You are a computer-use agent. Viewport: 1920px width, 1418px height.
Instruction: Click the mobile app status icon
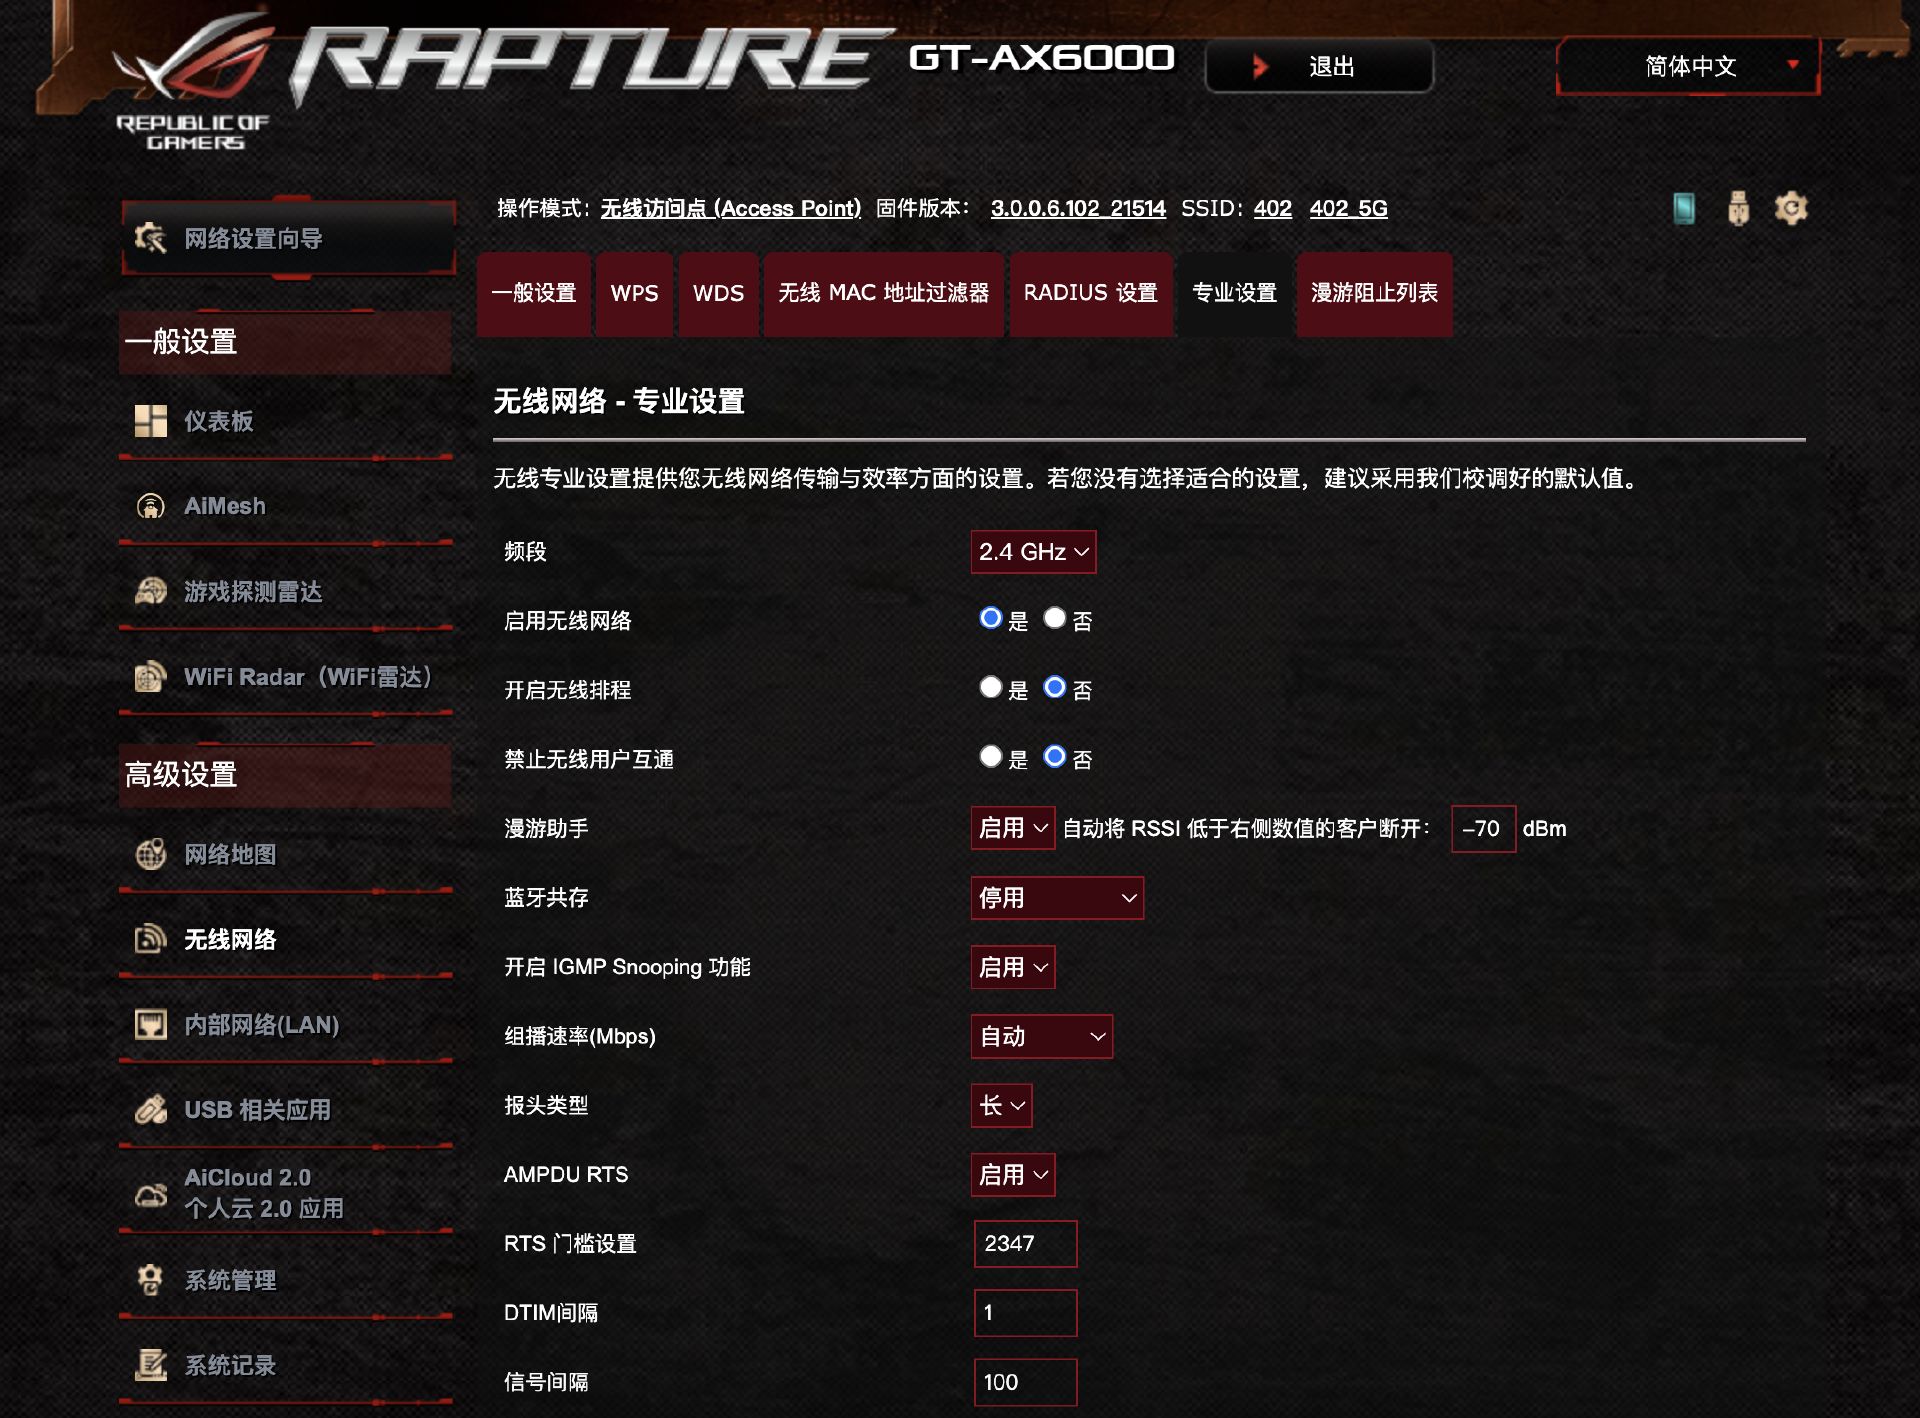click(x=1684, y=208)
